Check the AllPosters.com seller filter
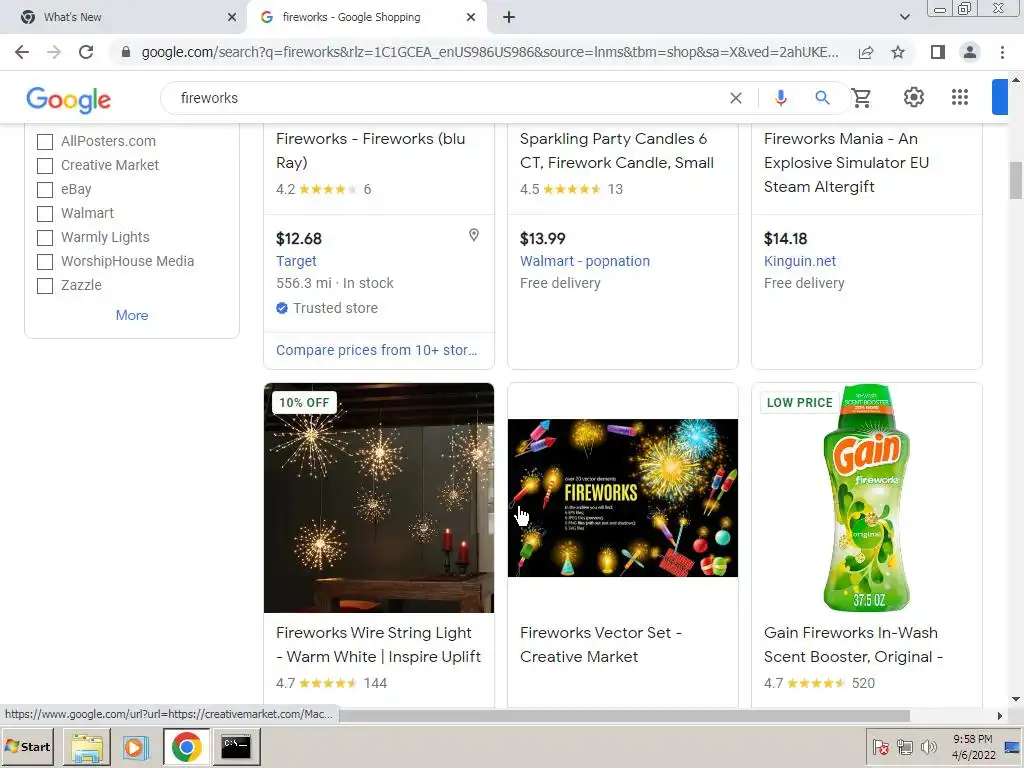 (44, 142)
